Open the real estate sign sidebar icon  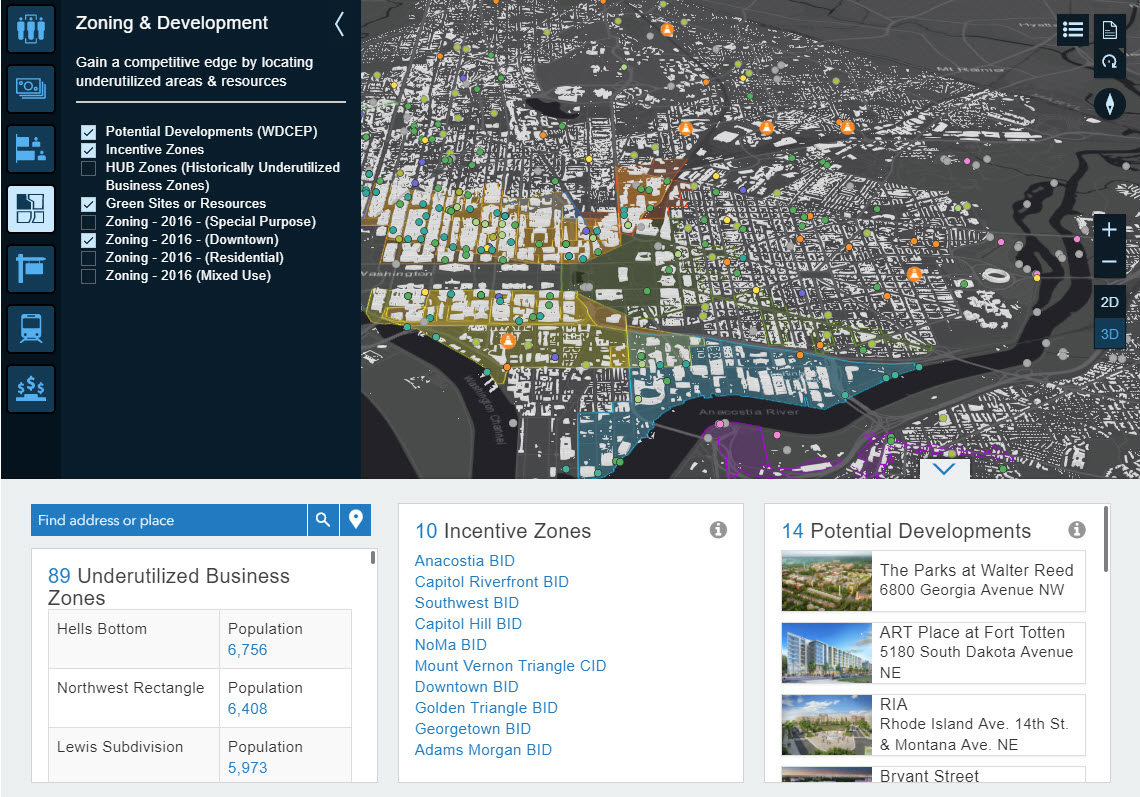31,268
